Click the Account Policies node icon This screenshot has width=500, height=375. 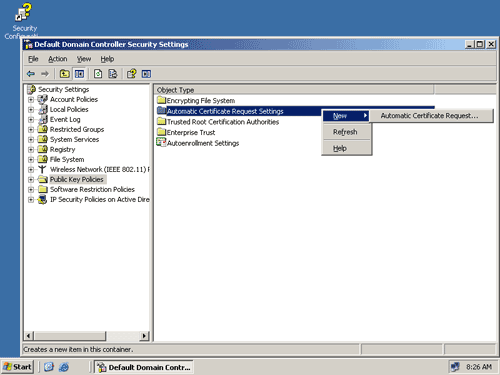tap(42, 99)
